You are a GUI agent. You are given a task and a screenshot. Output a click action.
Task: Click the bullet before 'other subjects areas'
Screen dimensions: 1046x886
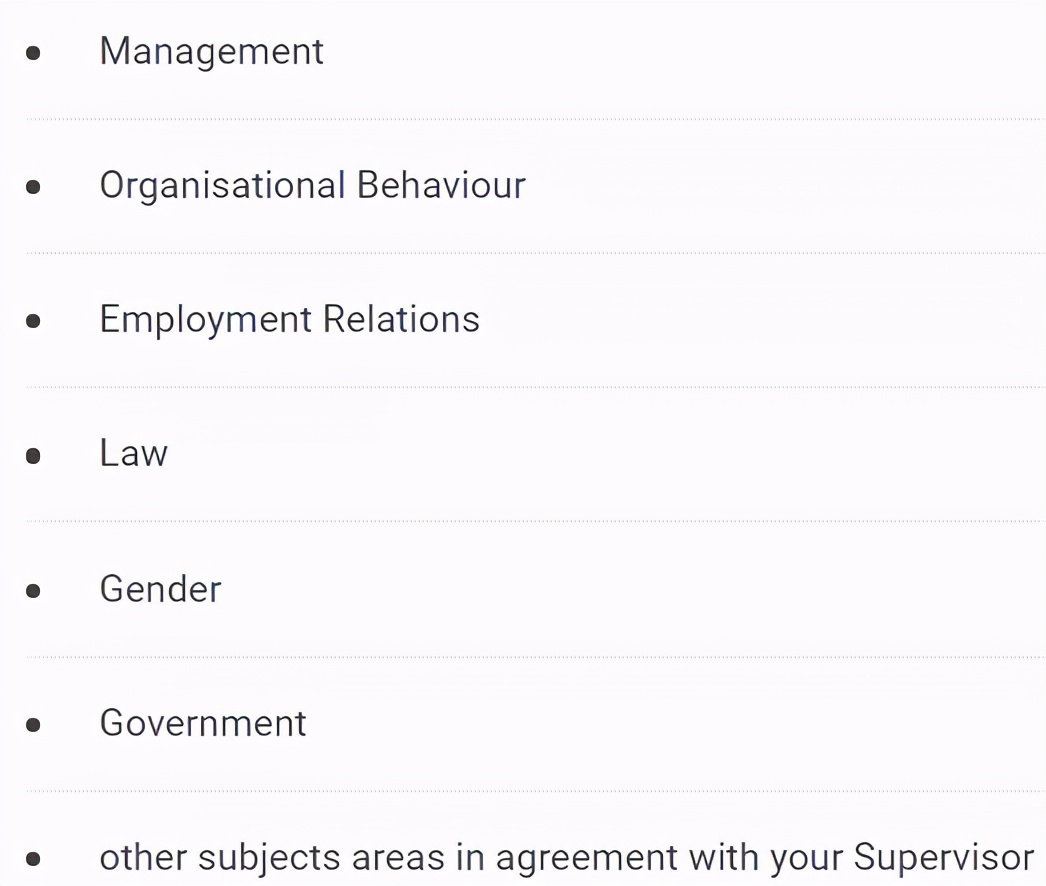point(33,859)
